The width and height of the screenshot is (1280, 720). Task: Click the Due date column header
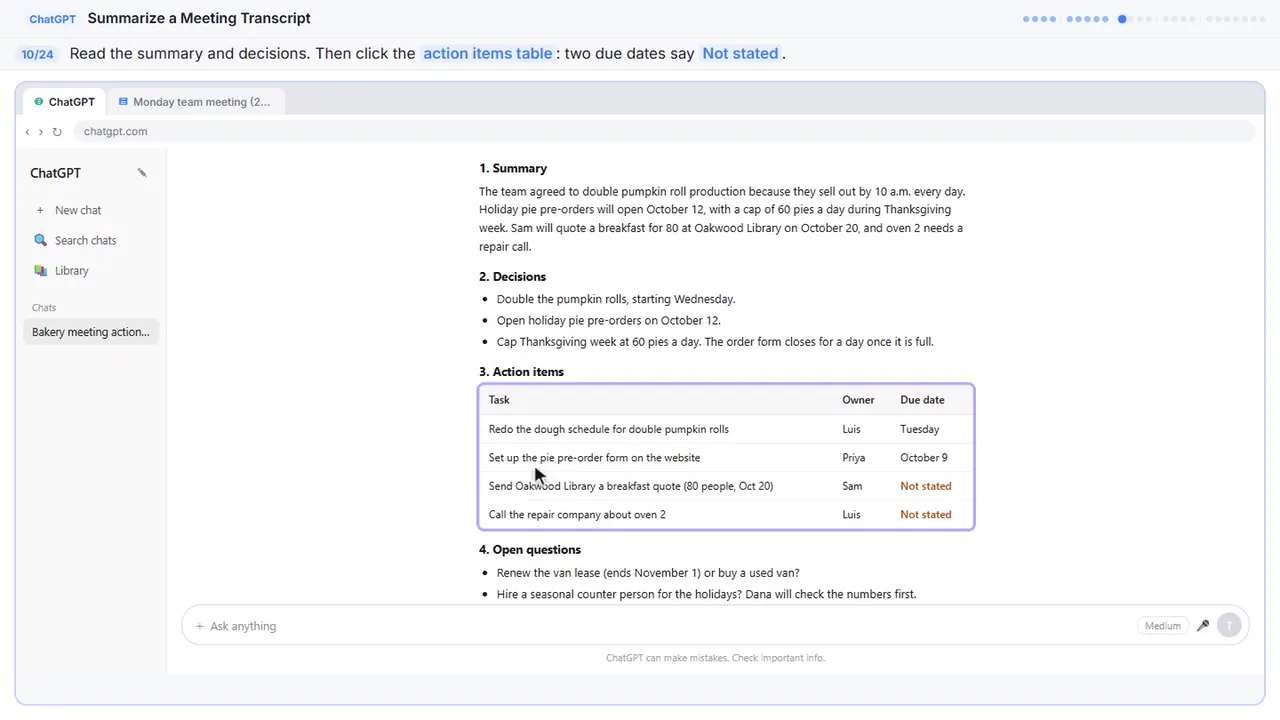pos(922,400)
